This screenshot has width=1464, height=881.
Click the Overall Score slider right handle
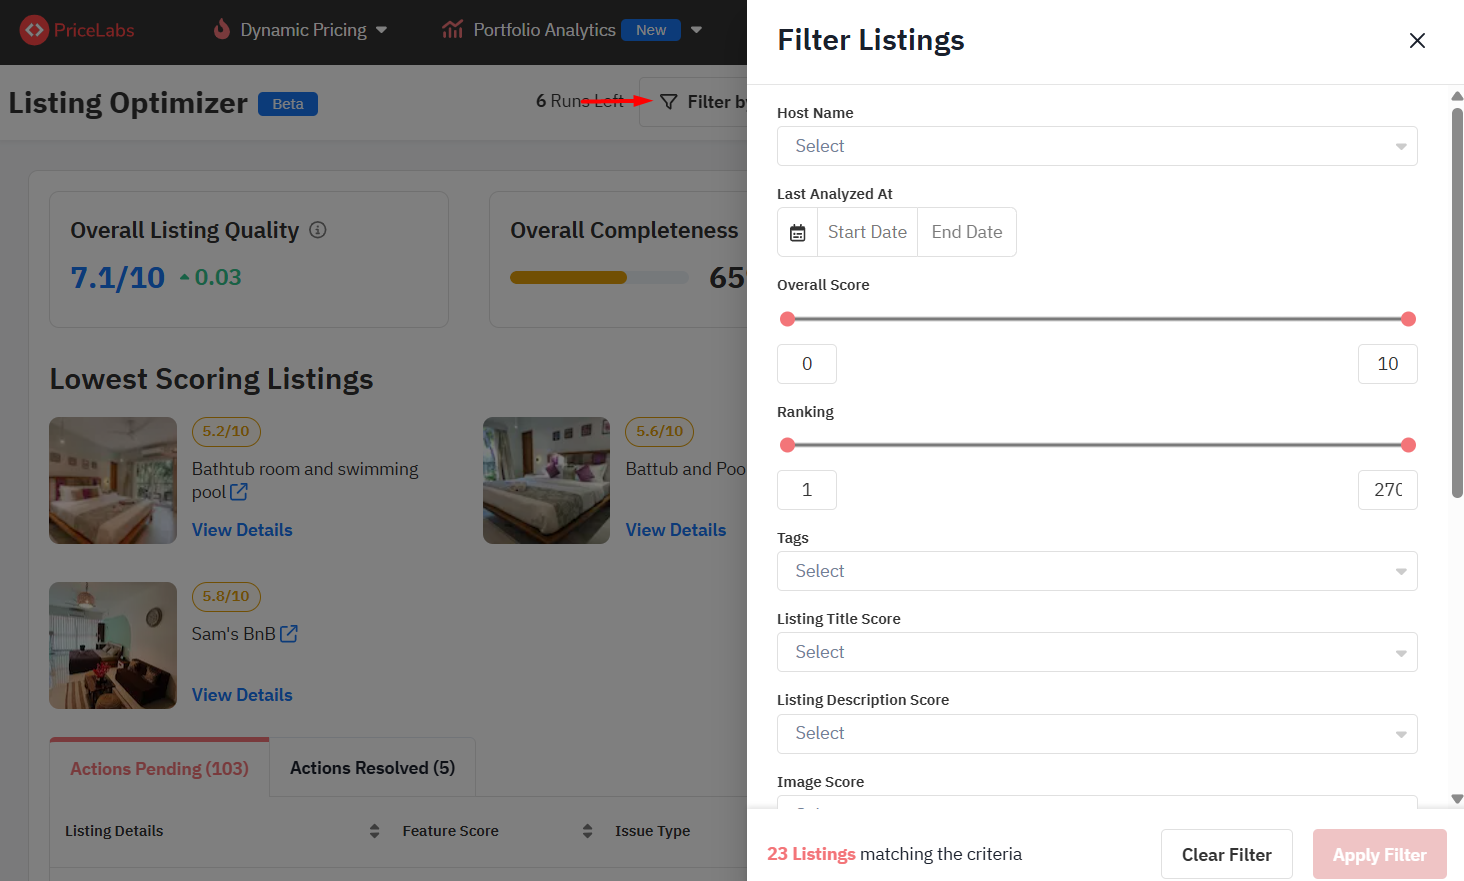tap(1408, 319)
